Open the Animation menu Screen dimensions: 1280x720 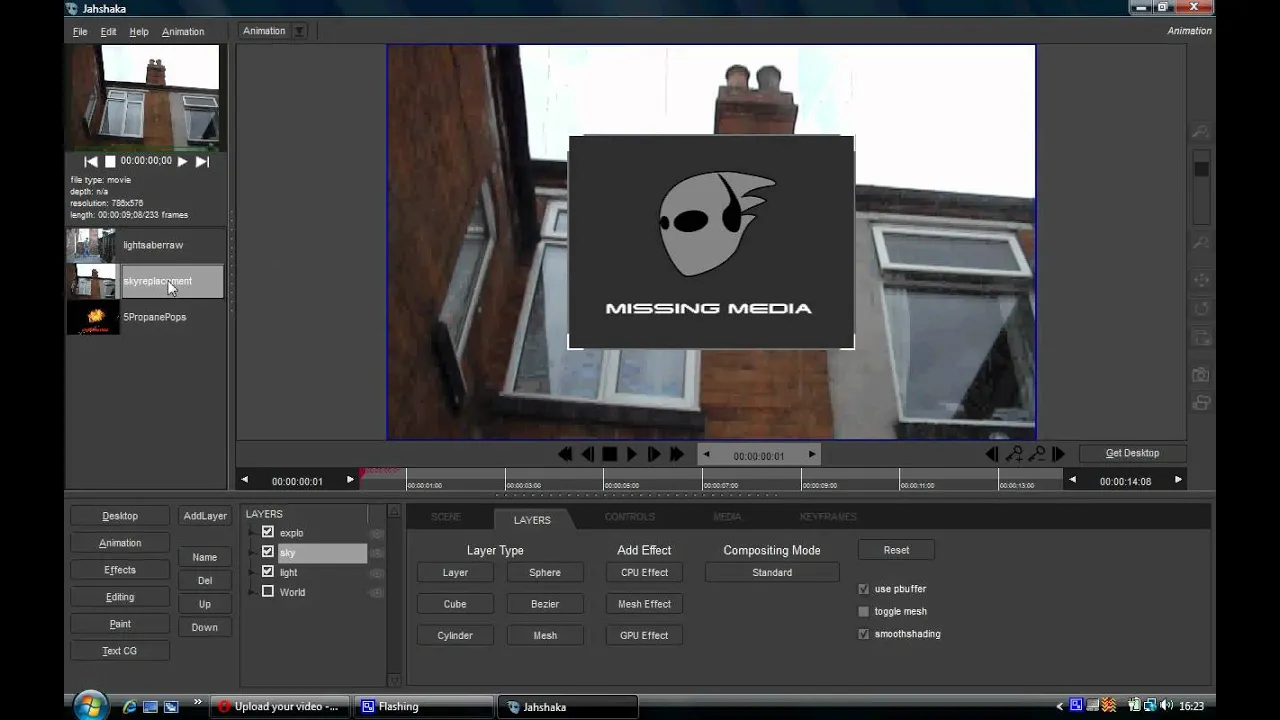point(183,32)
